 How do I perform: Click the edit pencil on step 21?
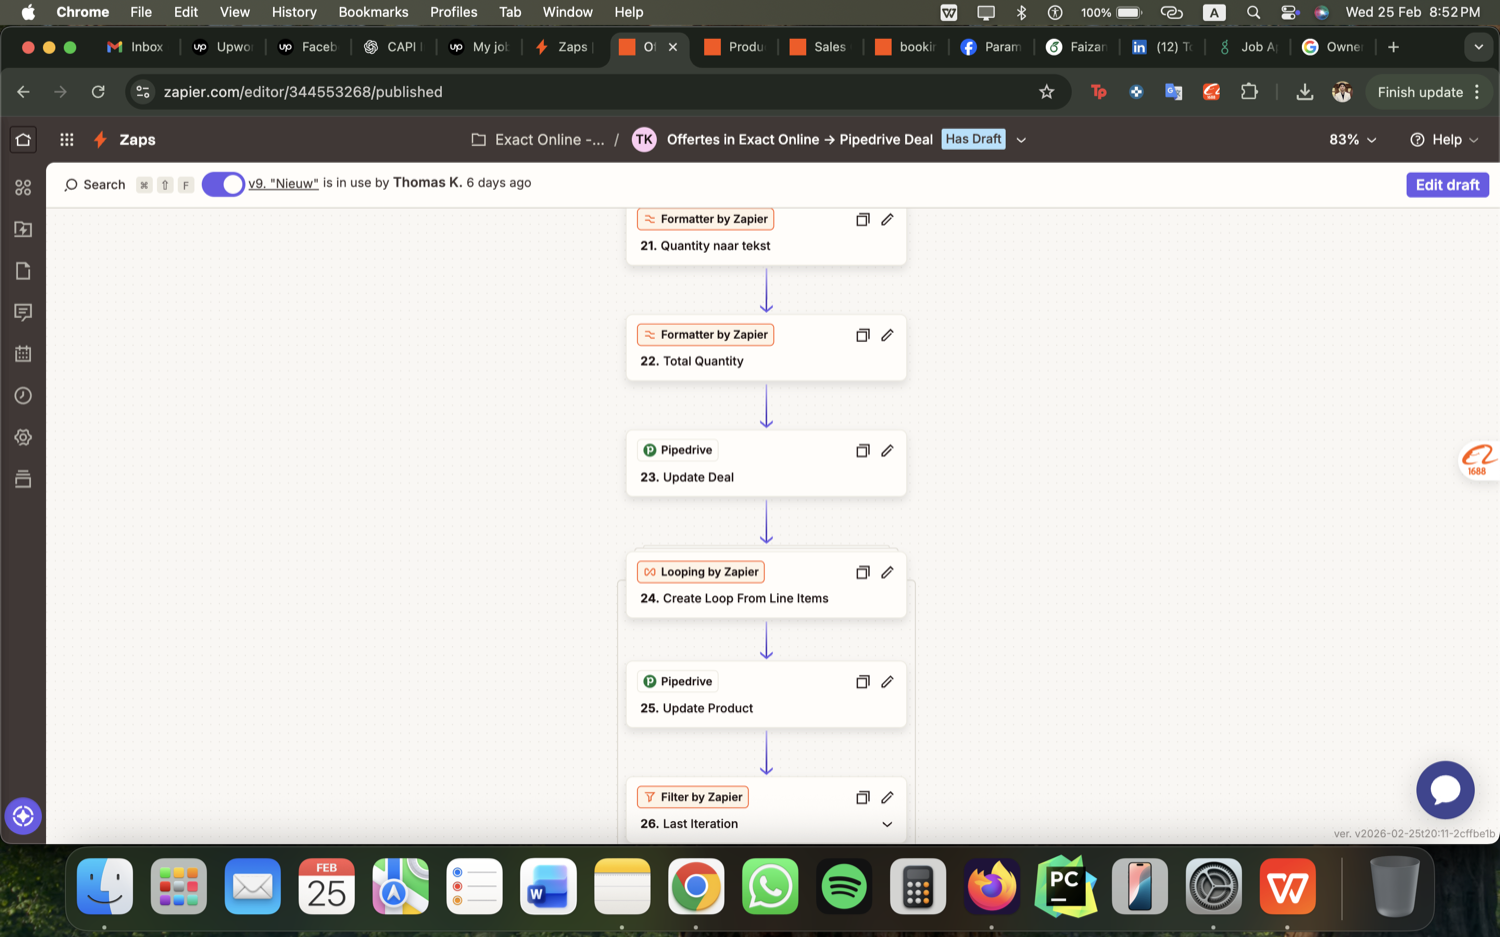tap(887, 219)
